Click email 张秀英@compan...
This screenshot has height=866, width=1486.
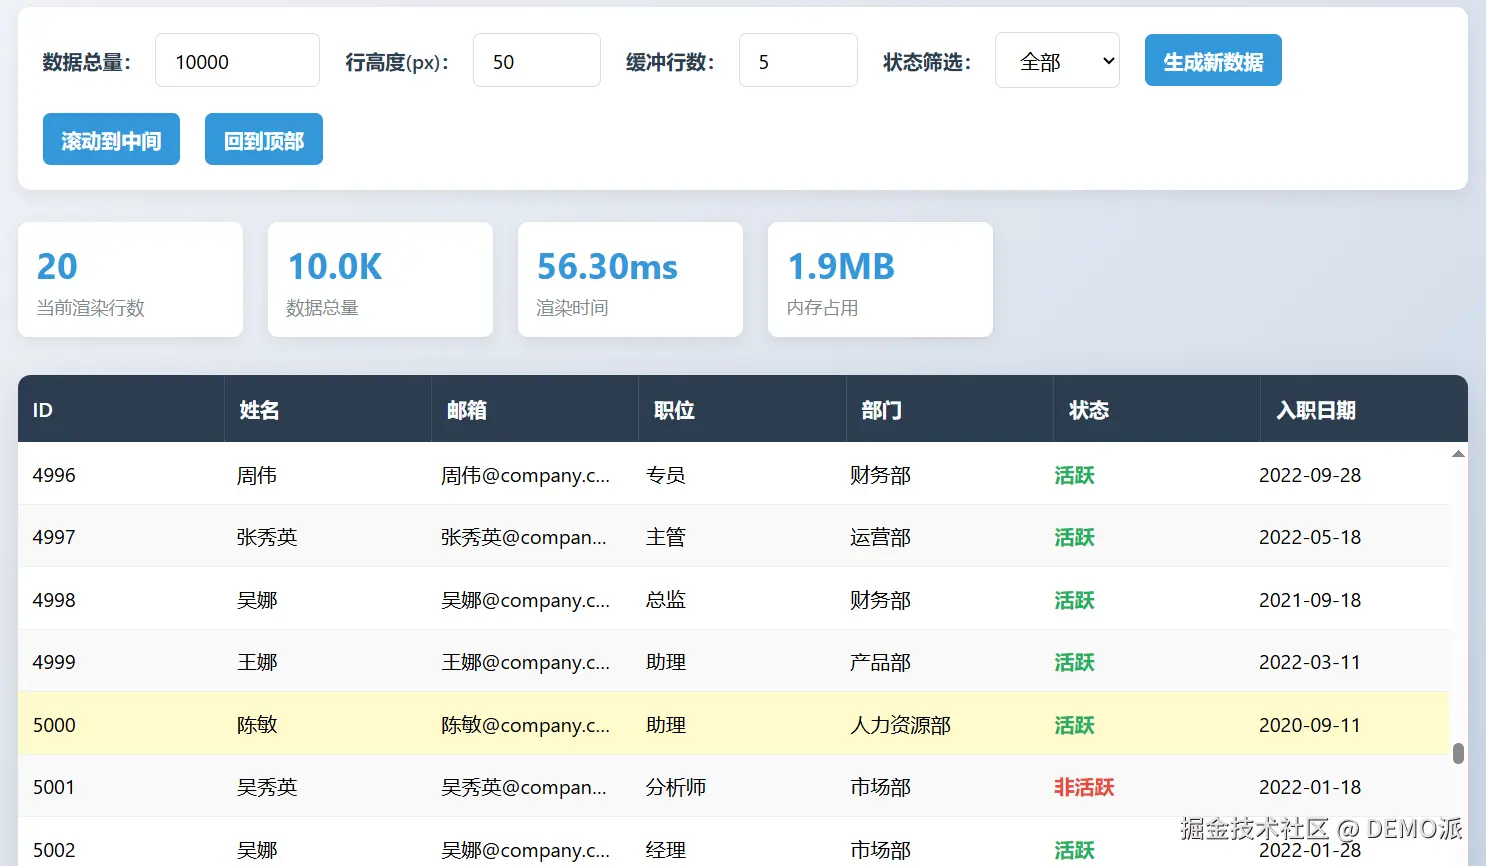(x=524, y=537)
